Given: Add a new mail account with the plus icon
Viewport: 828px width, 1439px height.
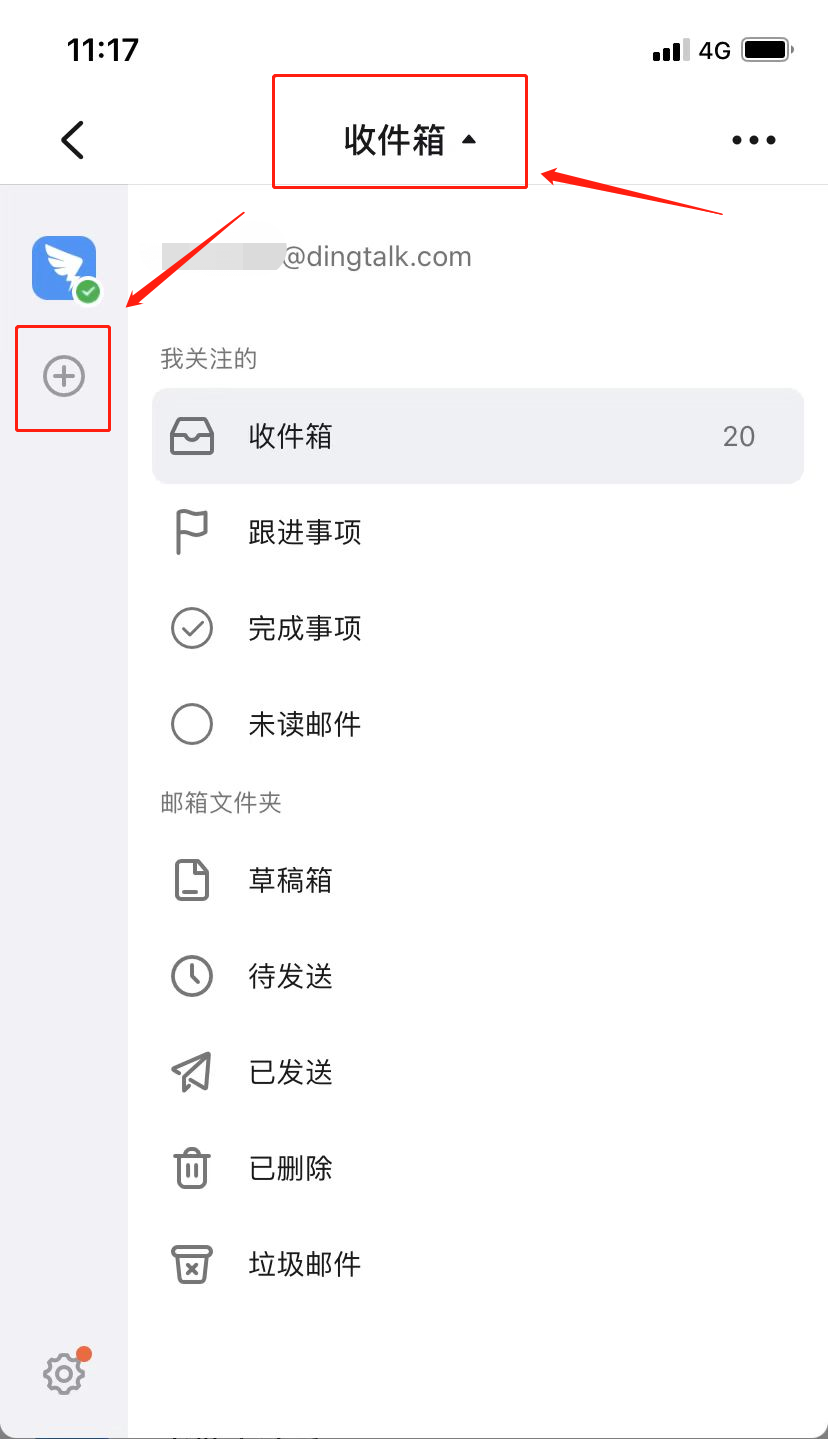Looking at the screenshot, I should (x=64, y=377).
